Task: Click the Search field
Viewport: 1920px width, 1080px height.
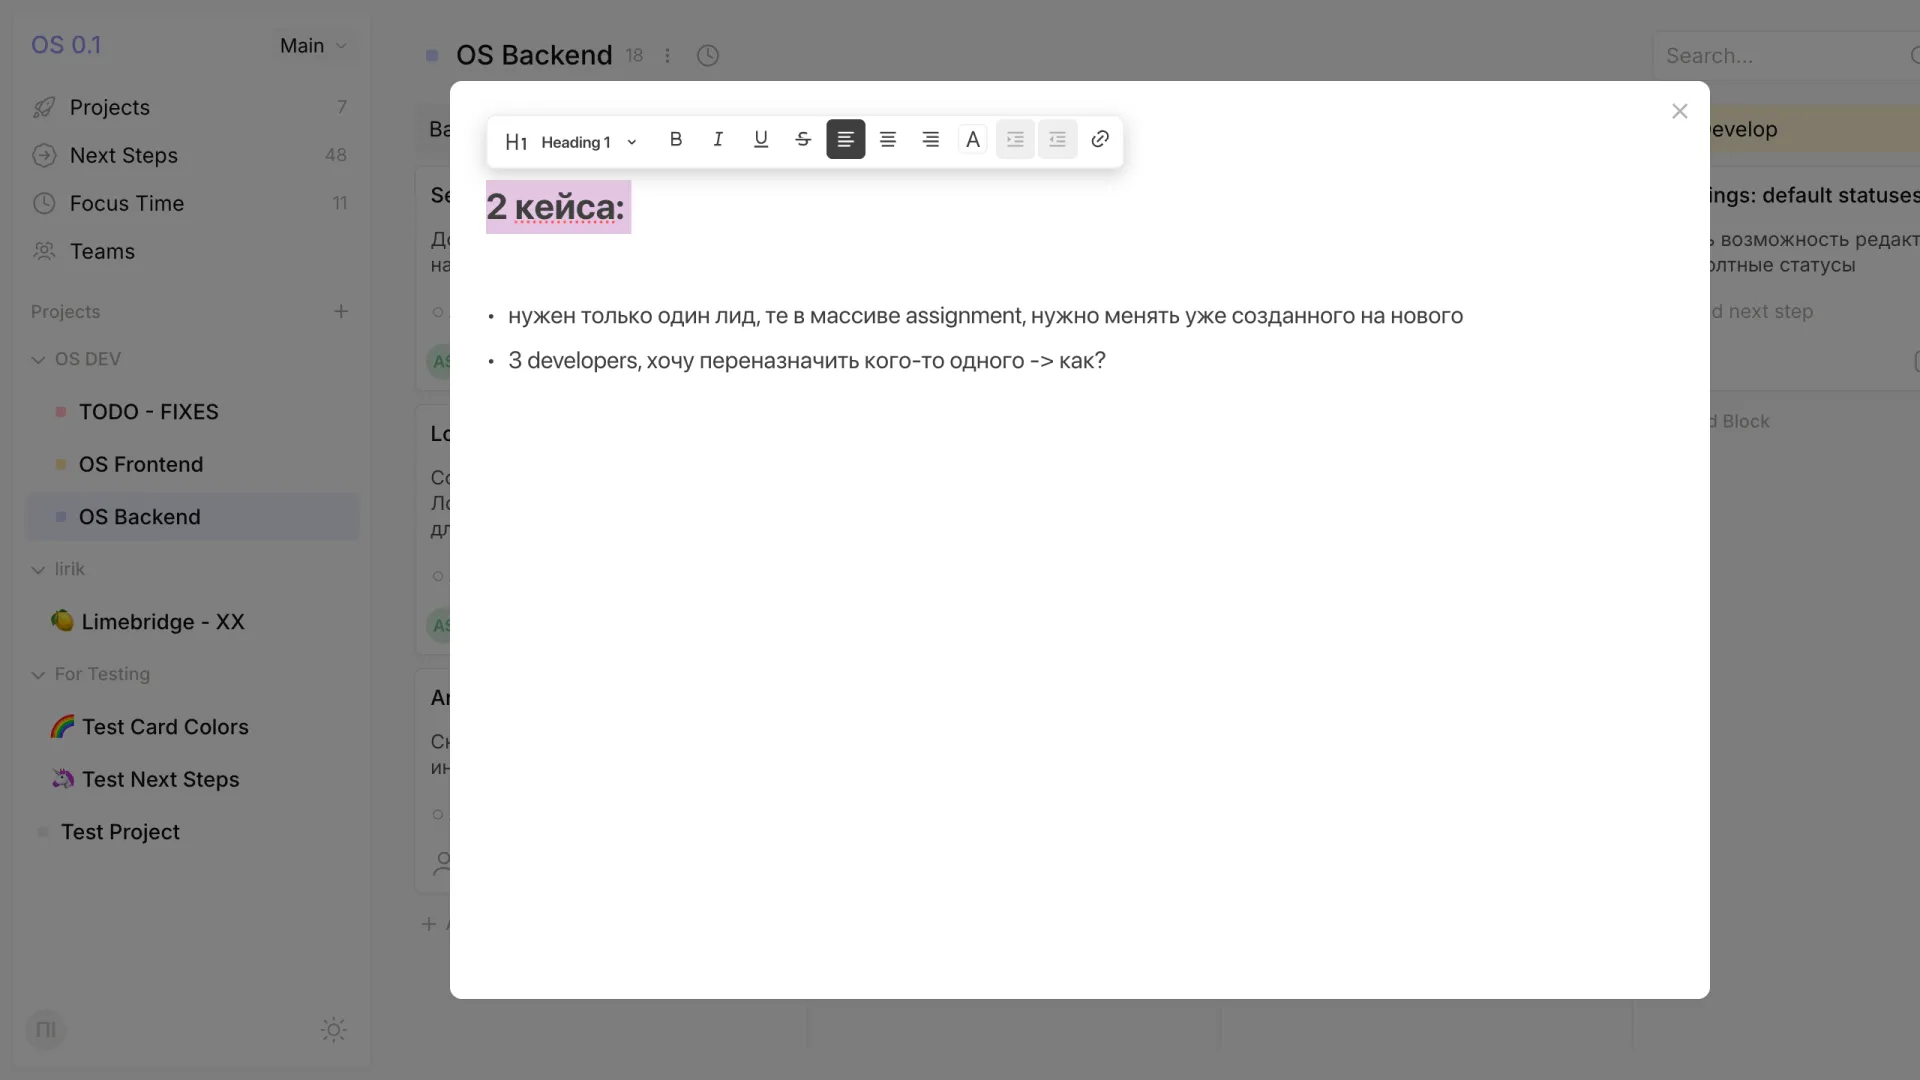Action: (1780, 55)
